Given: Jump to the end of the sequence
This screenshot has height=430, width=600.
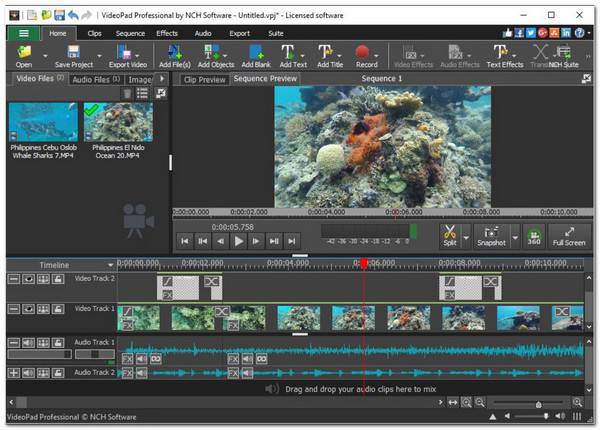Looking at the screenshot, I should coord(292,241).
